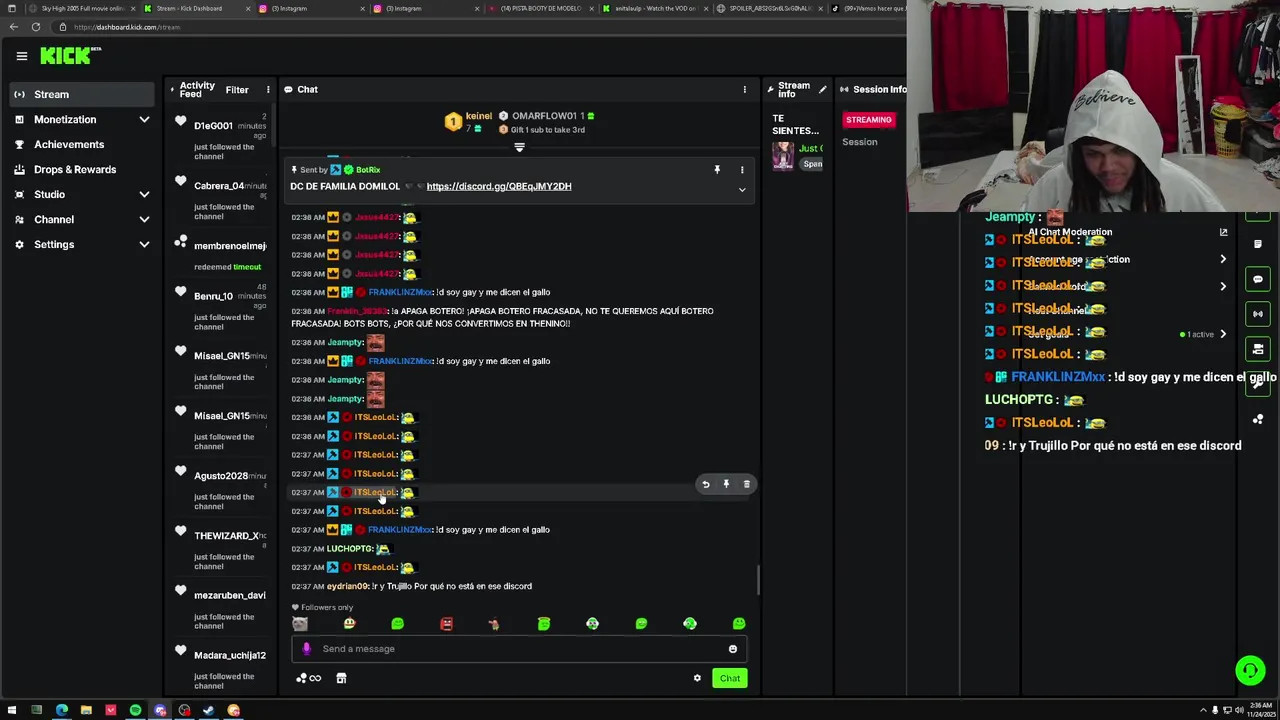This screenshot has height=720, width=1280.
Task: Insert the green headset emote
Action: coord(690,624)
